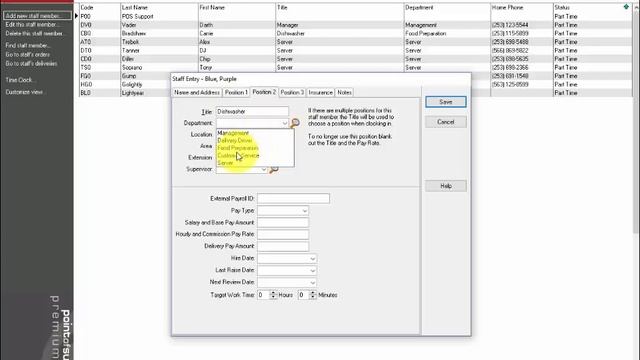
Task: Switch to the Name and Address tab
Action: tap(197, 93)
